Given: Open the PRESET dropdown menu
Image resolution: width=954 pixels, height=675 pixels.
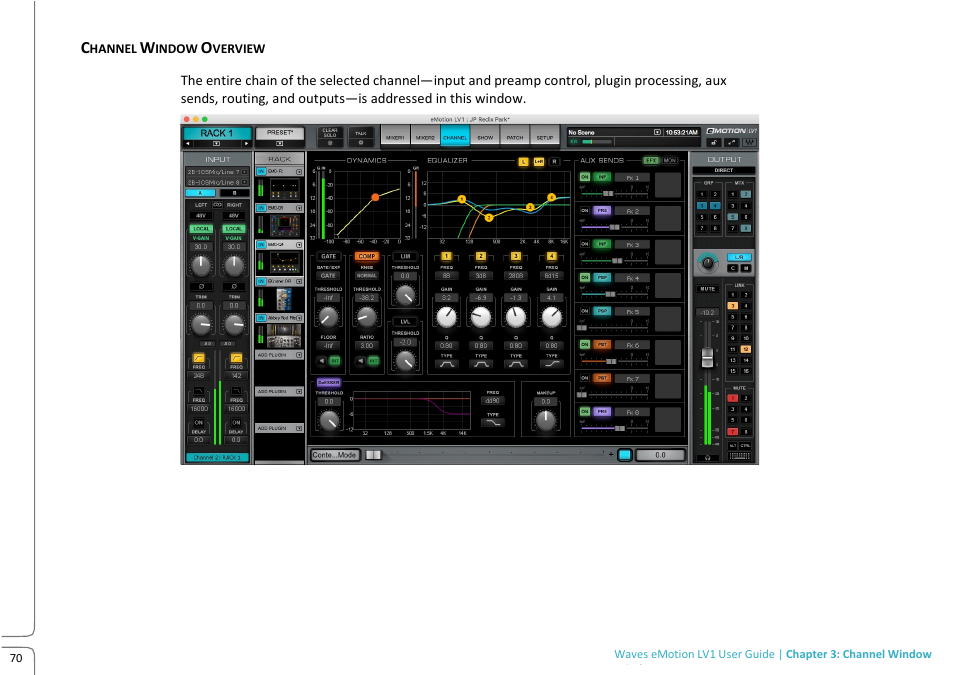Looking at the screenshot, I should point(279,144).
